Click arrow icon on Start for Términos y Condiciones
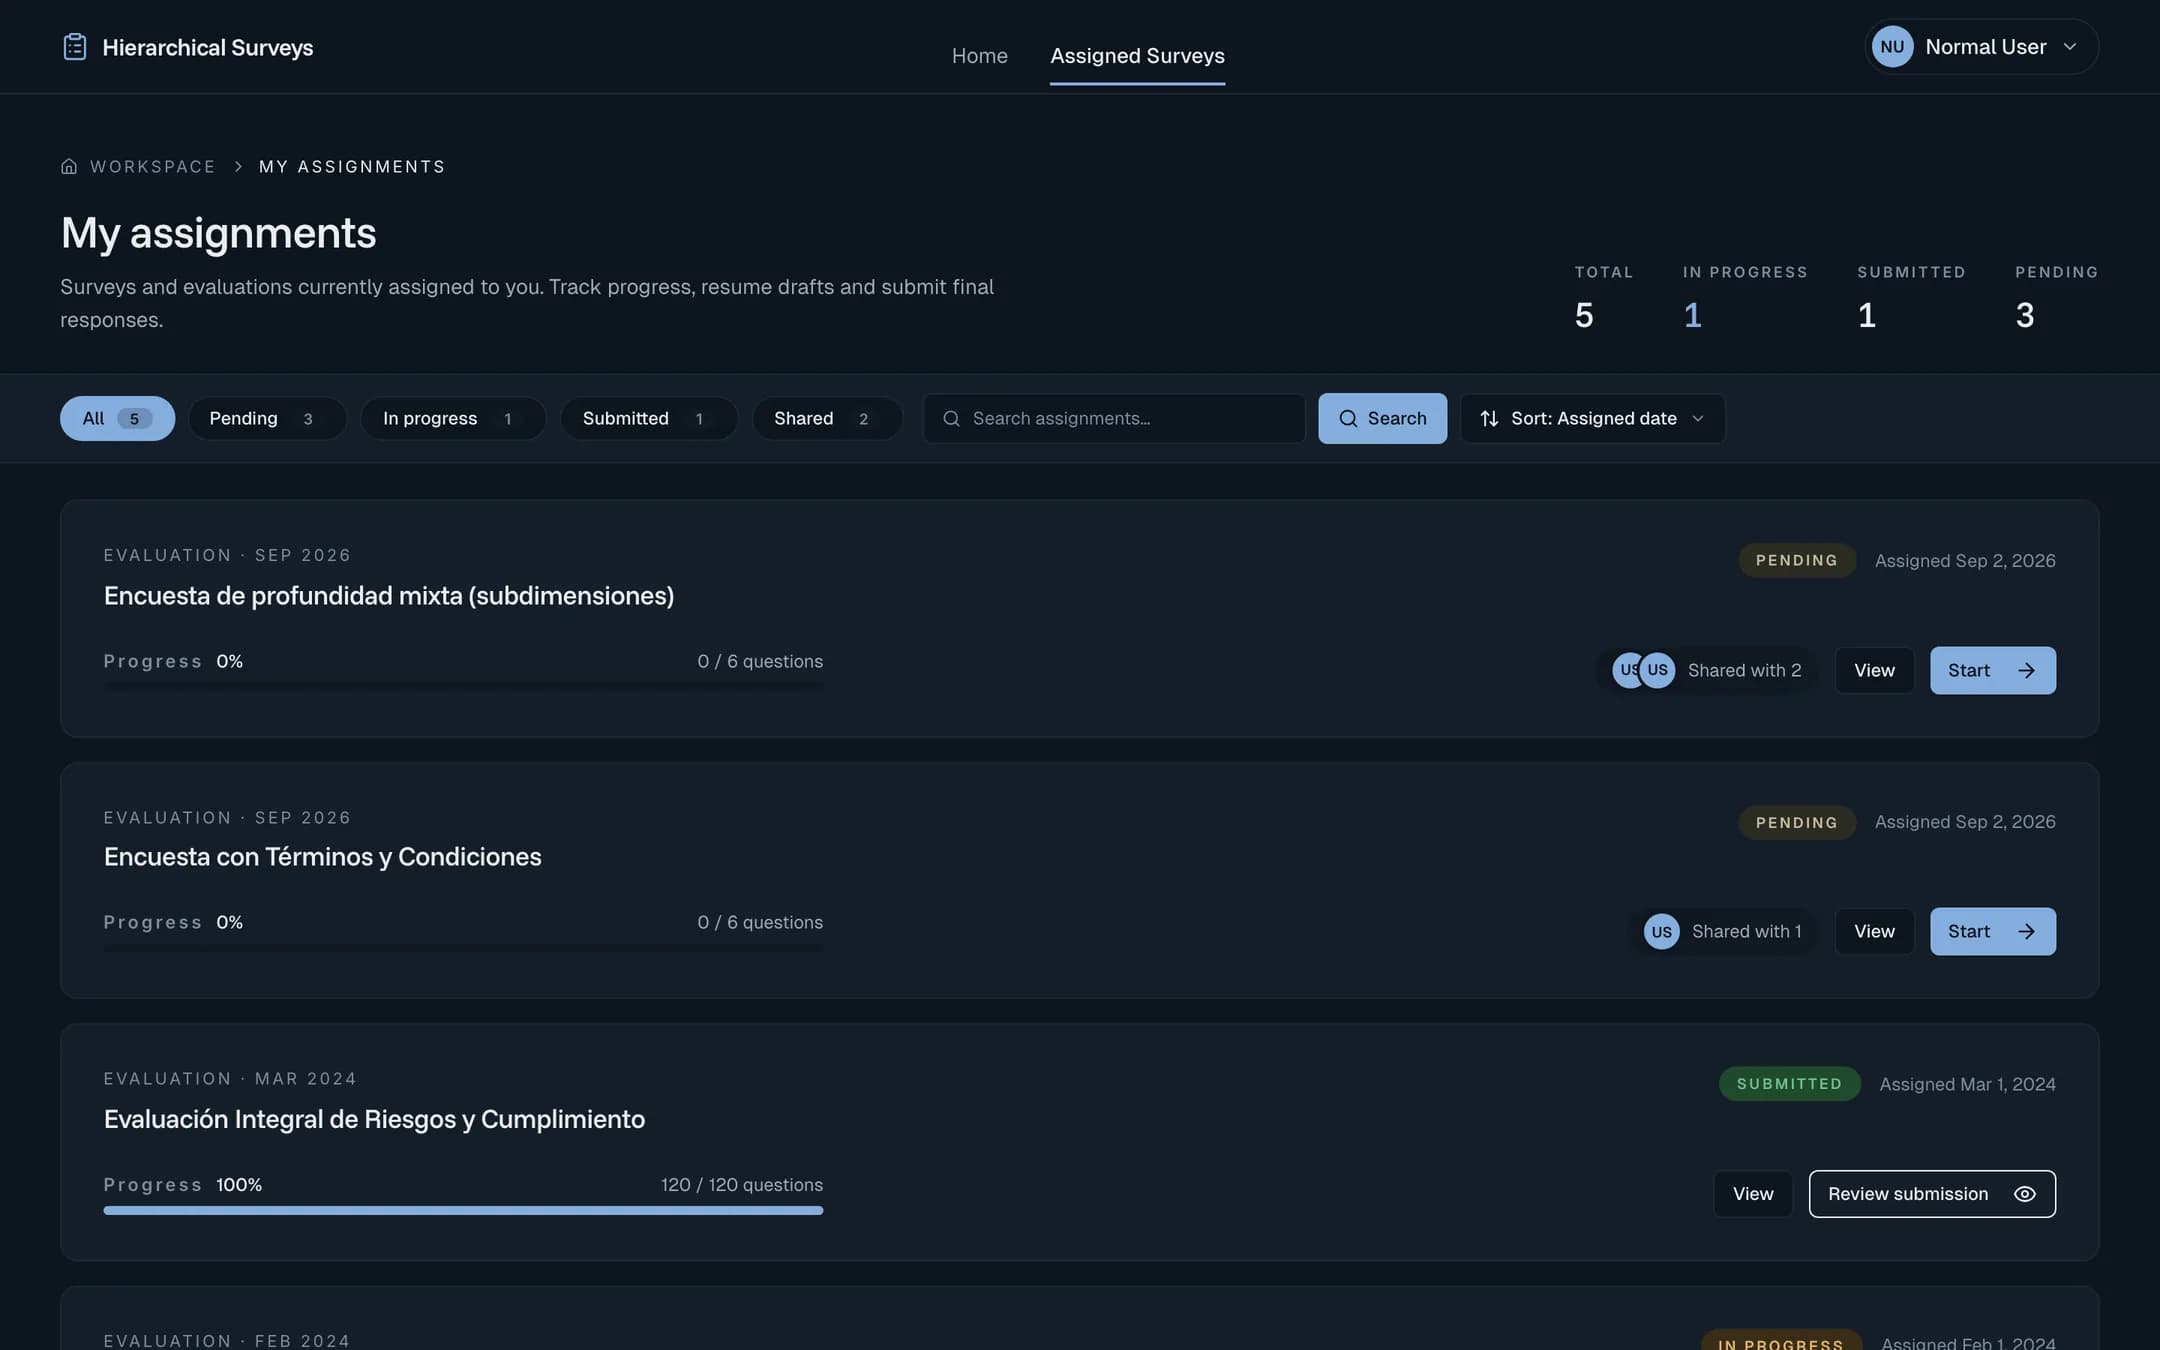 2026,932
